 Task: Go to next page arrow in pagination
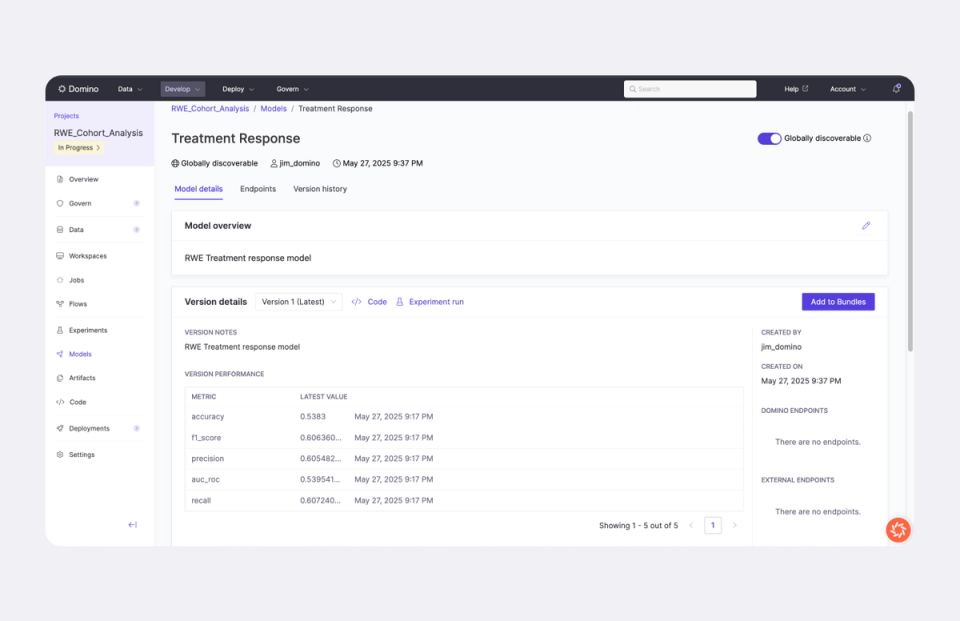[735, 525]
